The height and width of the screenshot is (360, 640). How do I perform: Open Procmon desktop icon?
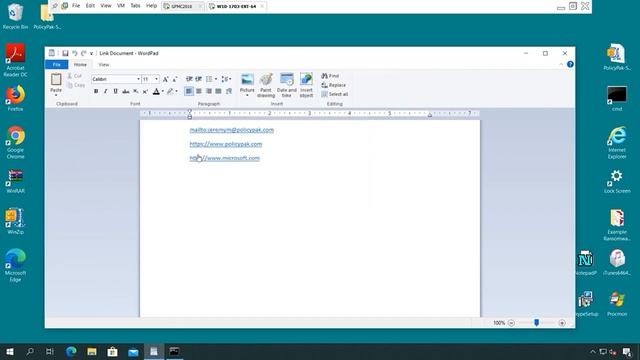pos(617,304)
